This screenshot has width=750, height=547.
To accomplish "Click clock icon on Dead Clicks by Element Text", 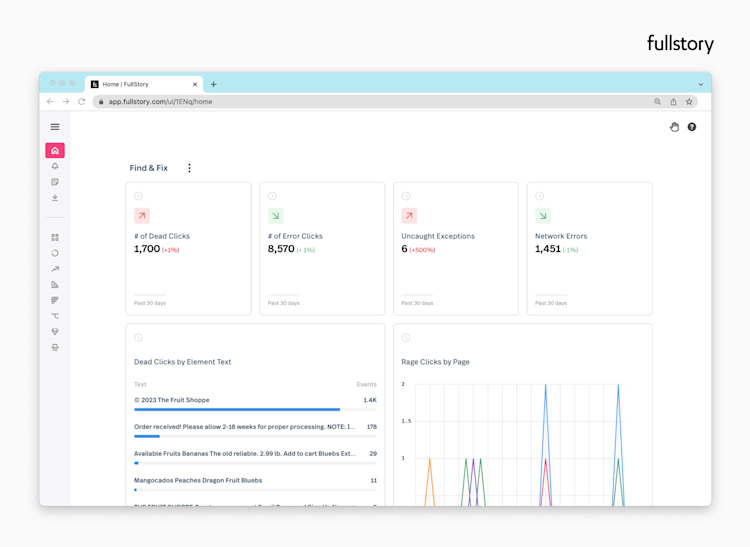I will [x=139, y=338].
